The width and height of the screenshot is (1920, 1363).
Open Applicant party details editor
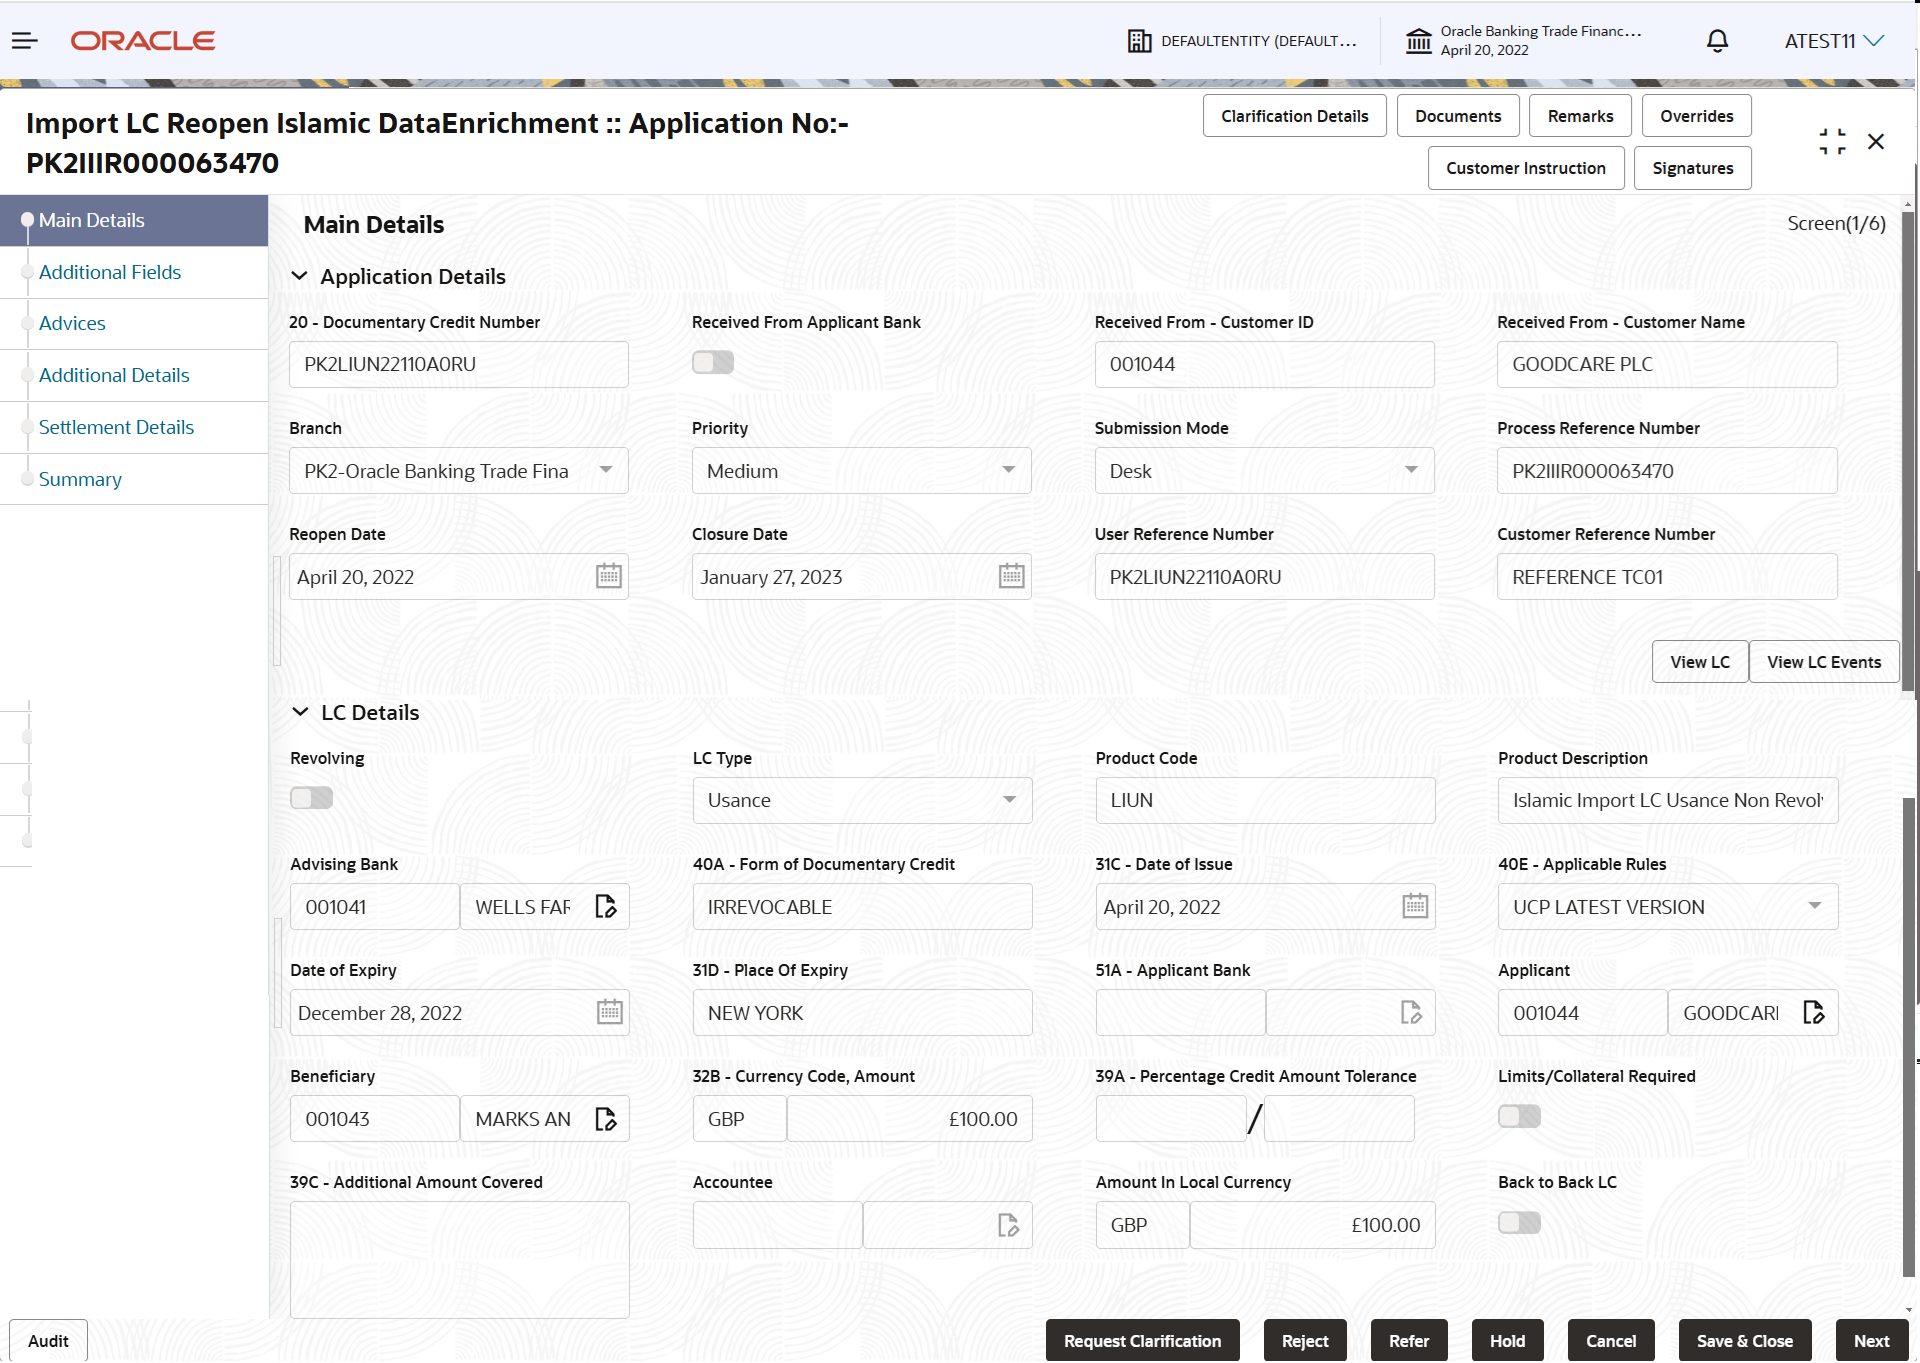[x=1815, y=1012]
